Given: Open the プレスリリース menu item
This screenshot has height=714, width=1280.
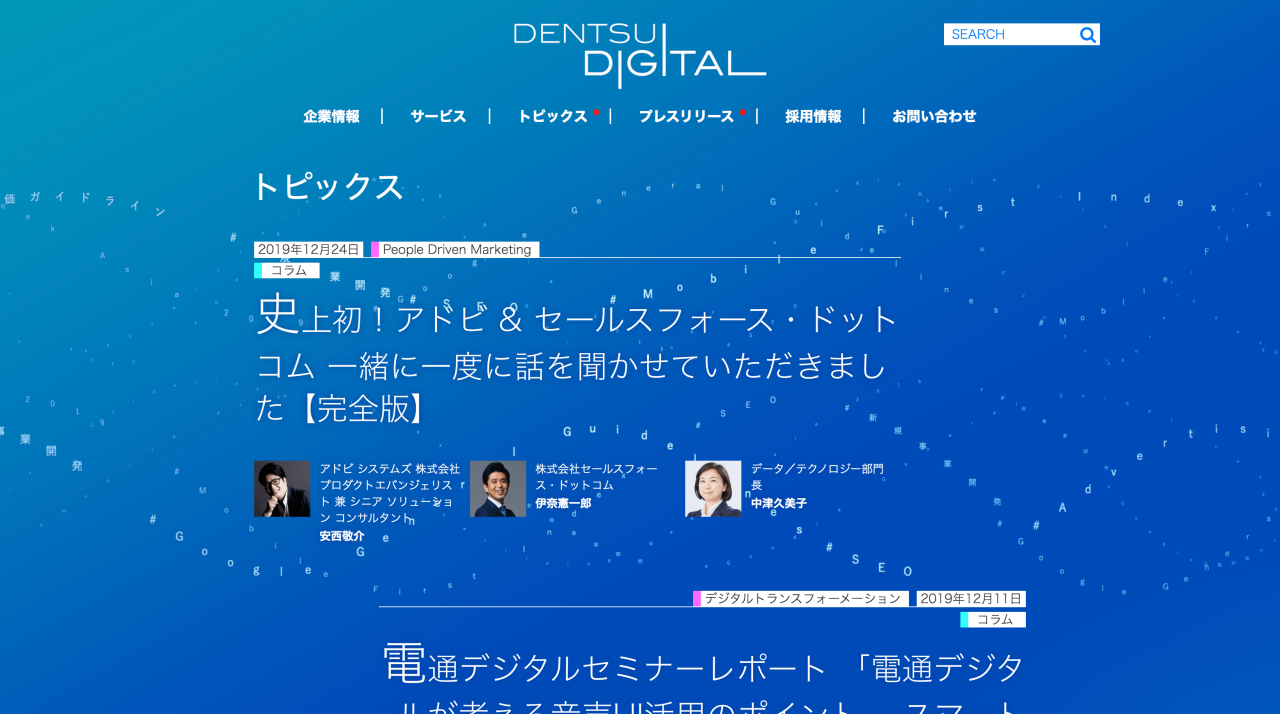Looking at the screenshot, I should [x=686, y=116].
